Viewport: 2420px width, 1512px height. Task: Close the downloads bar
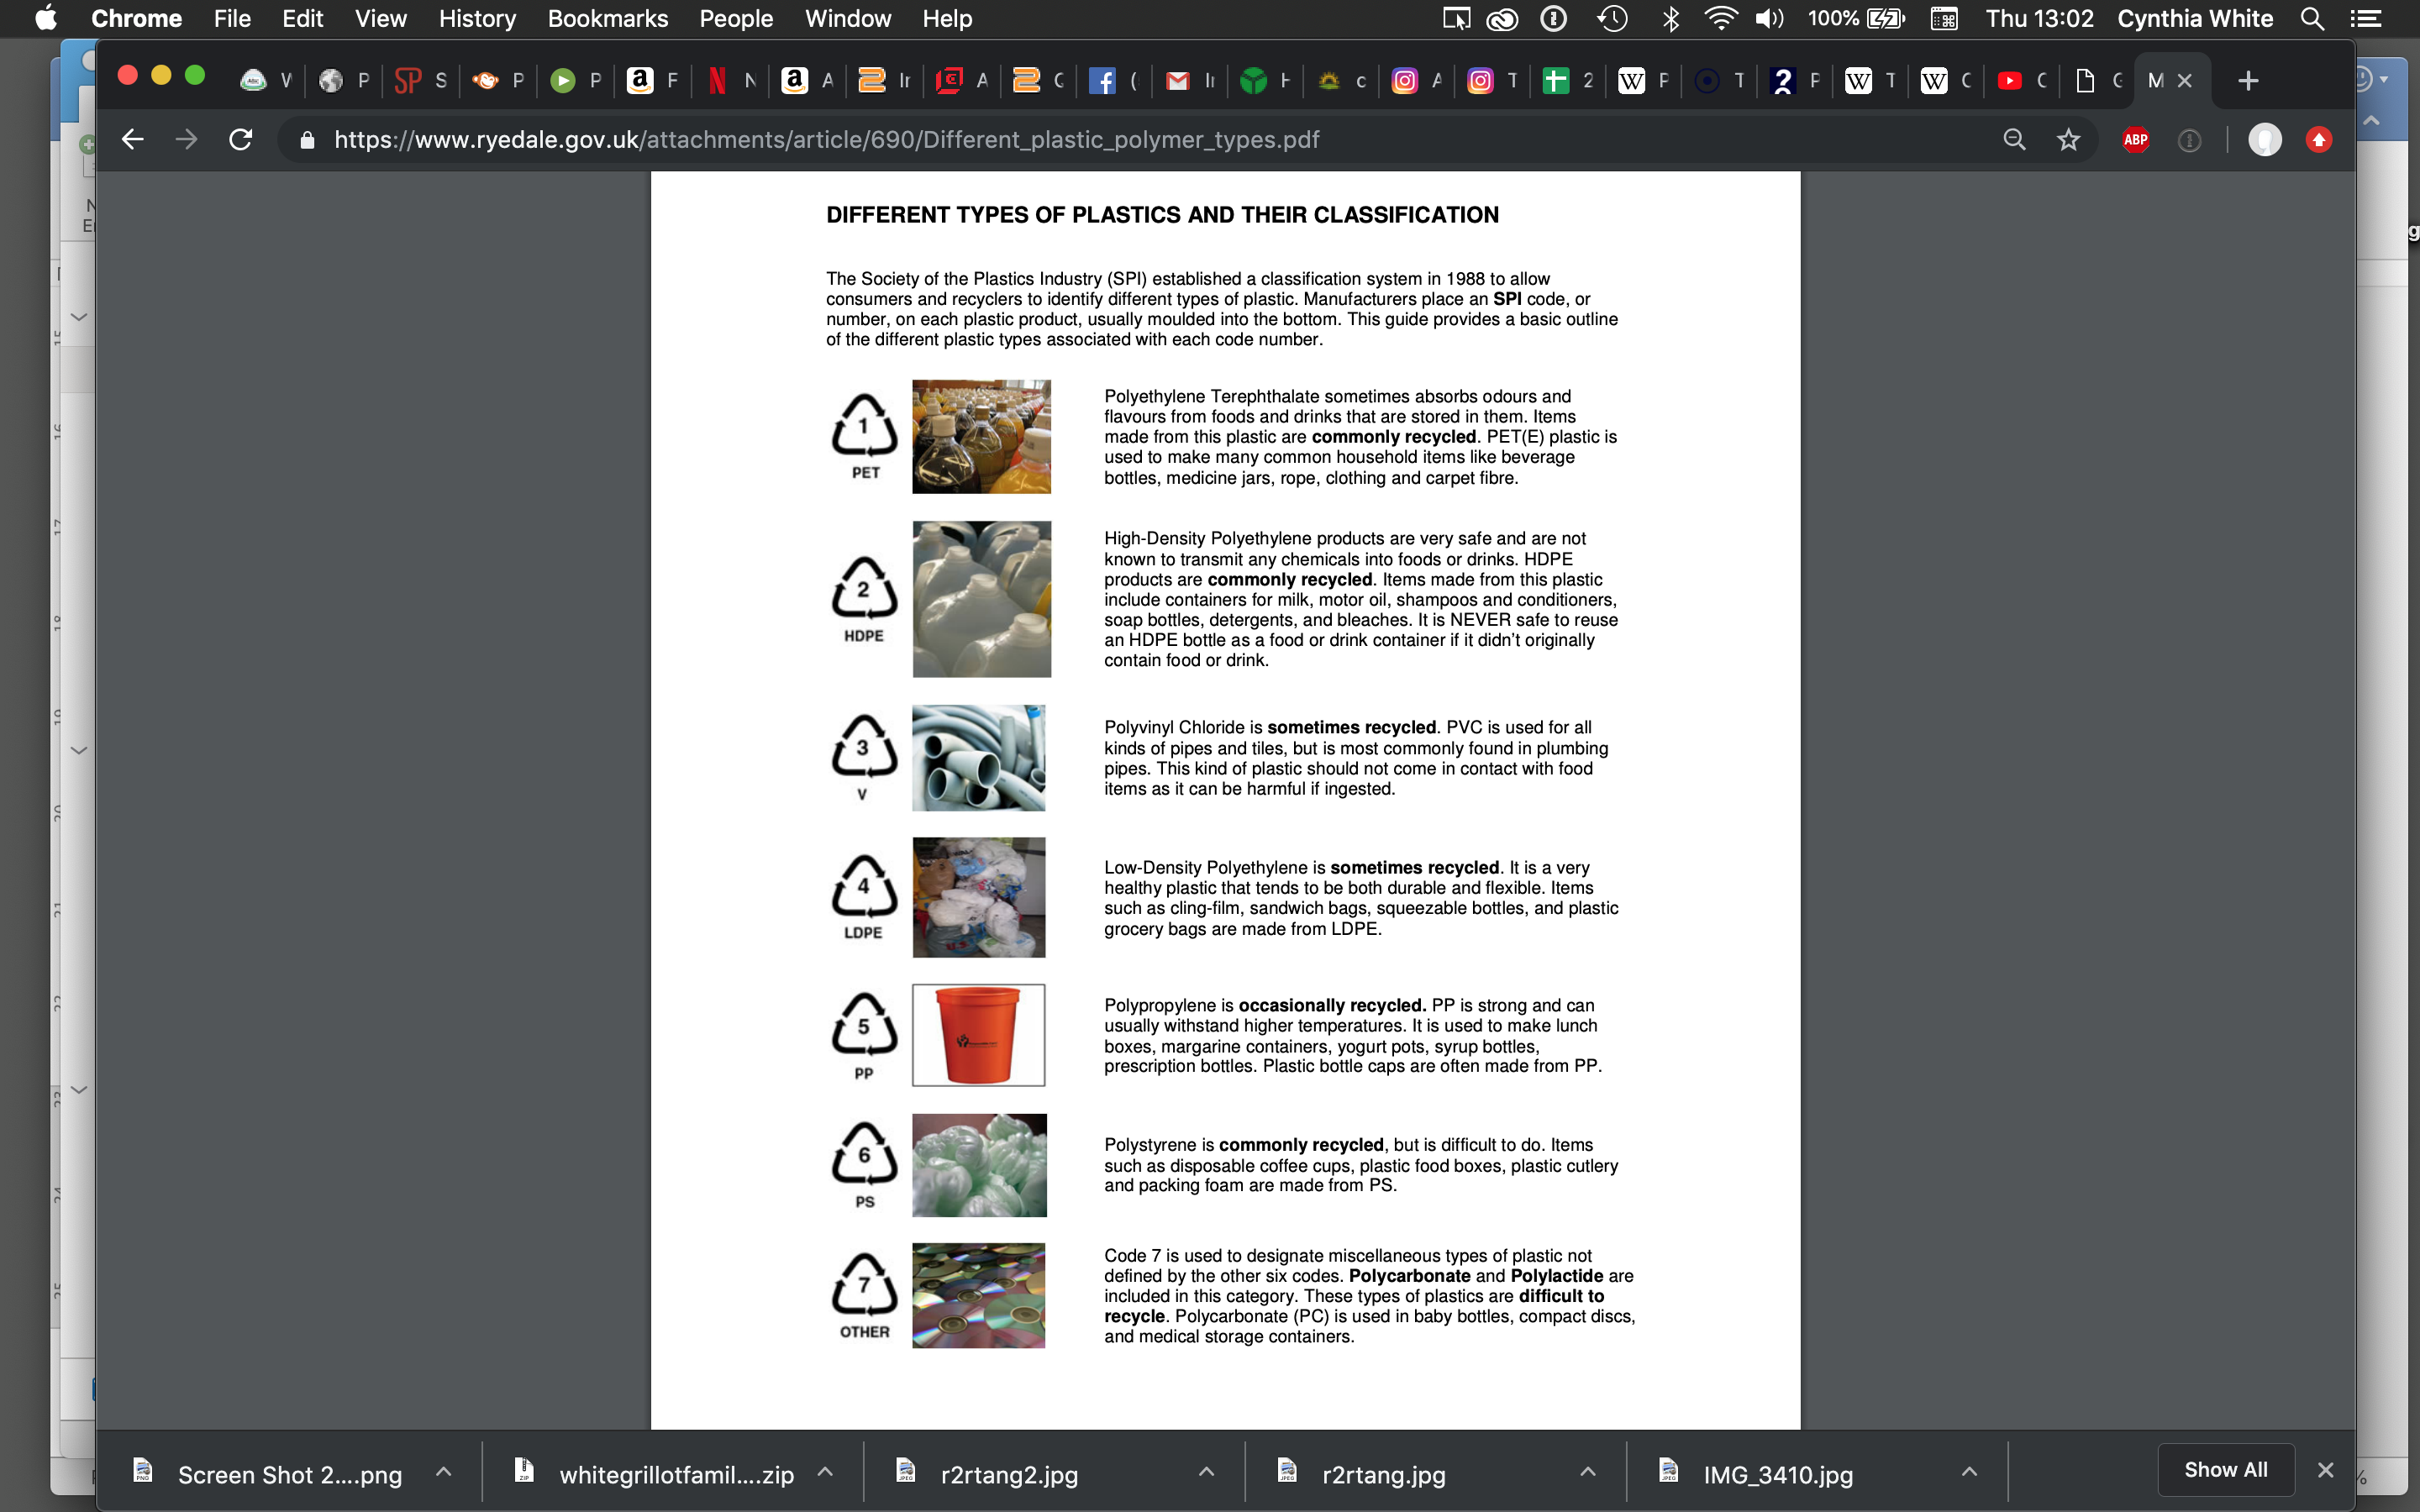click(2325, 1470)
